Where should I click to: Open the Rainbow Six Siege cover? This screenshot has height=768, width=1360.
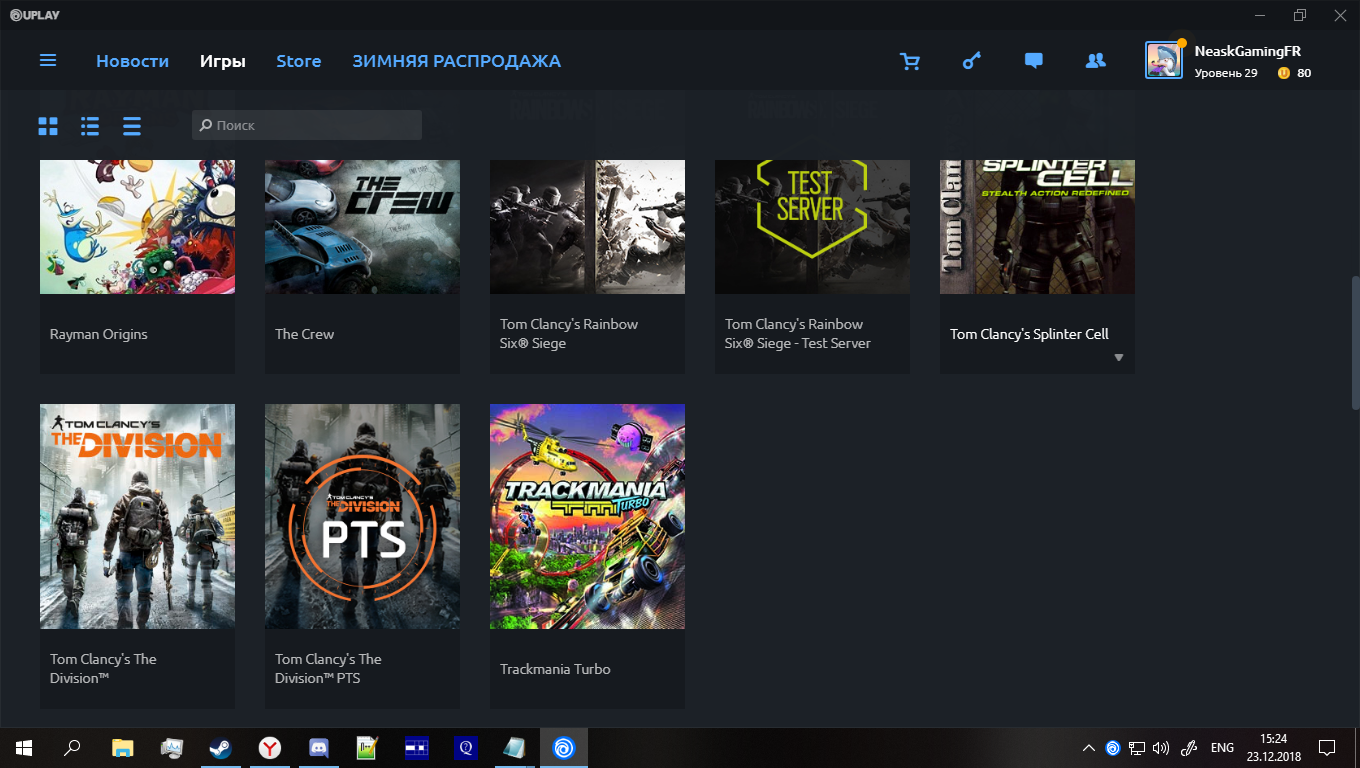coord(587,227)
